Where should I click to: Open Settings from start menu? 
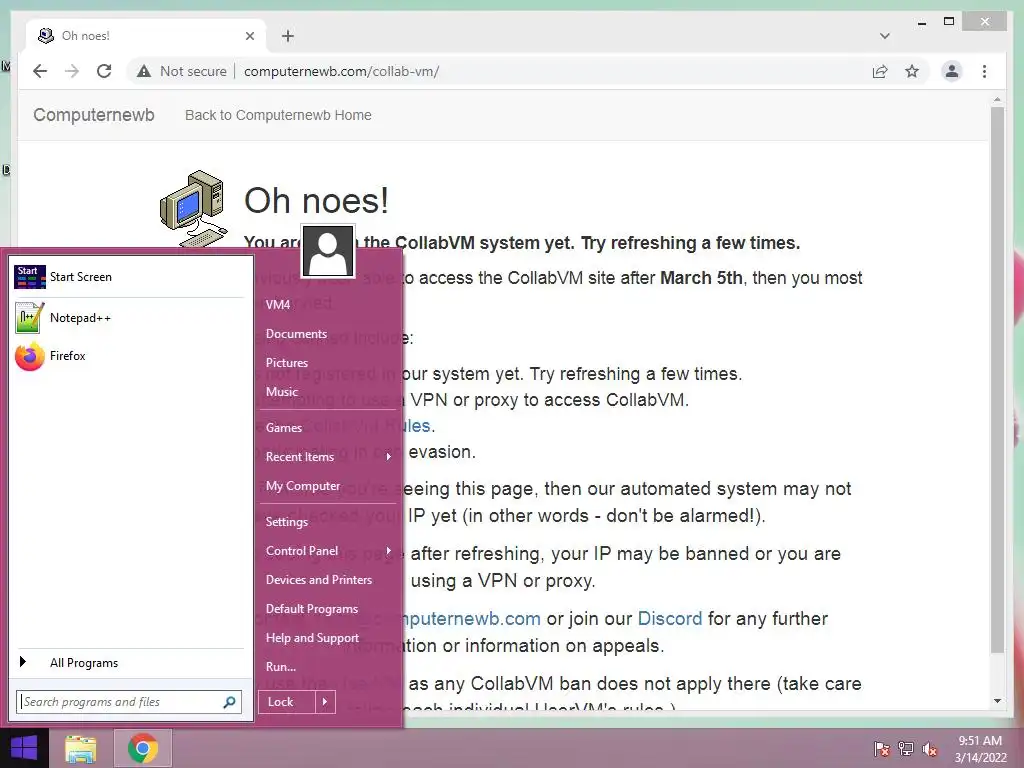tap(287, 522)
